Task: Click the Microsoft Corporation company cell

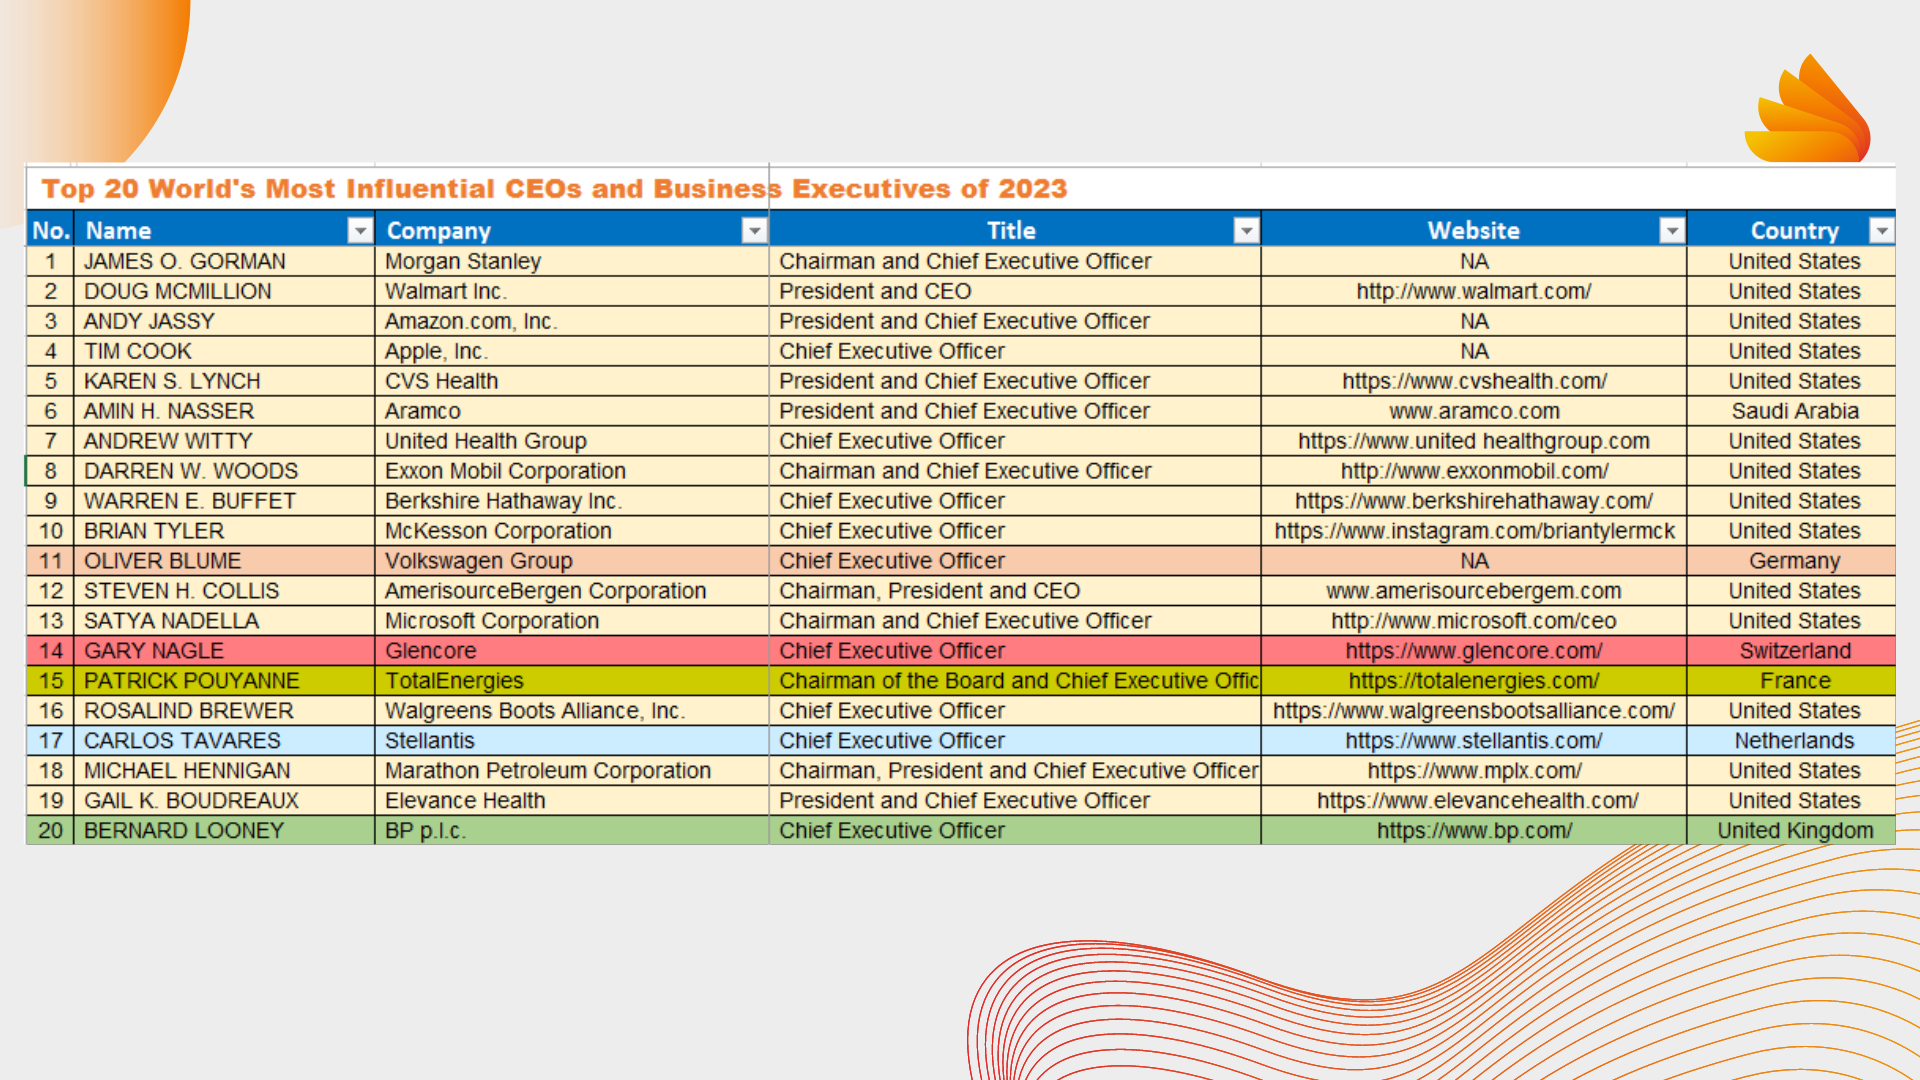Action: pyautogui.click(x=492, y=621)
